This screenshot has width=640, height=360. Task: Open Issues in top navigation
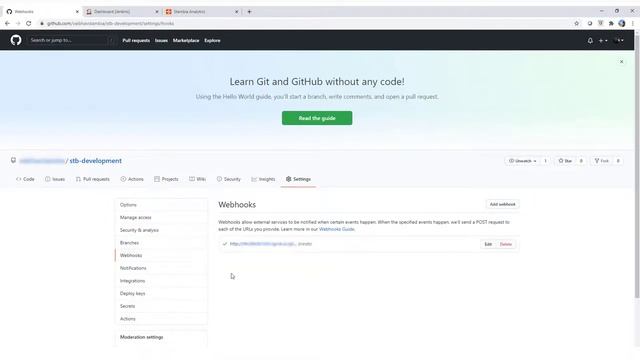(161, 40)
